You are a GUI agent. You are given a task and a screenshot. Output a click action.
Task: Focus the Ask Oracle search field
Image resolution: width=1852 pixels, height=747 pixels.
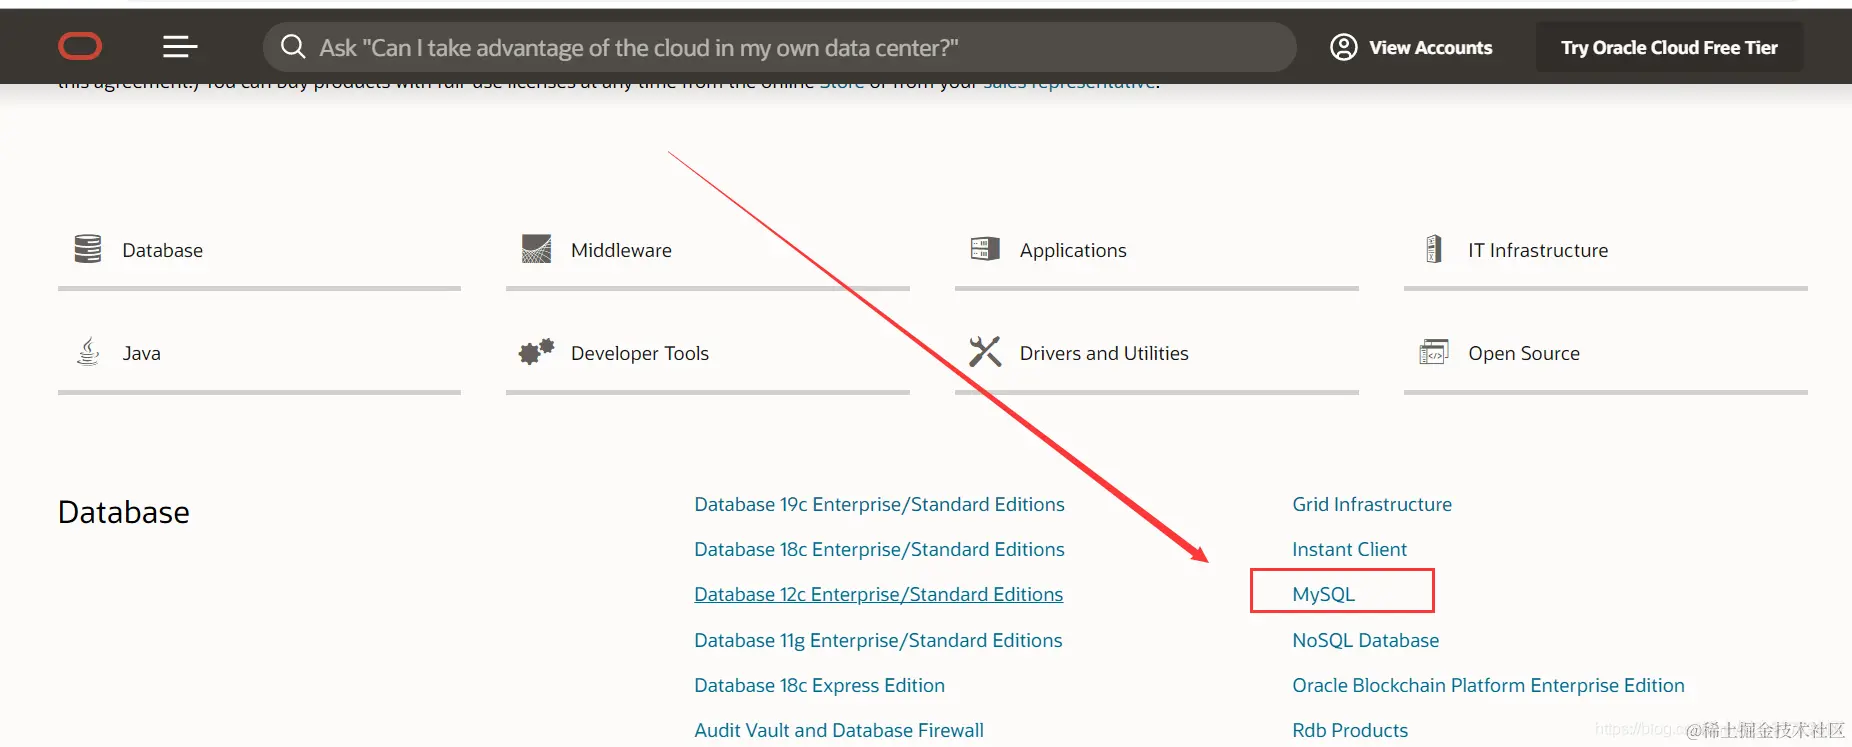coord(780,48)
